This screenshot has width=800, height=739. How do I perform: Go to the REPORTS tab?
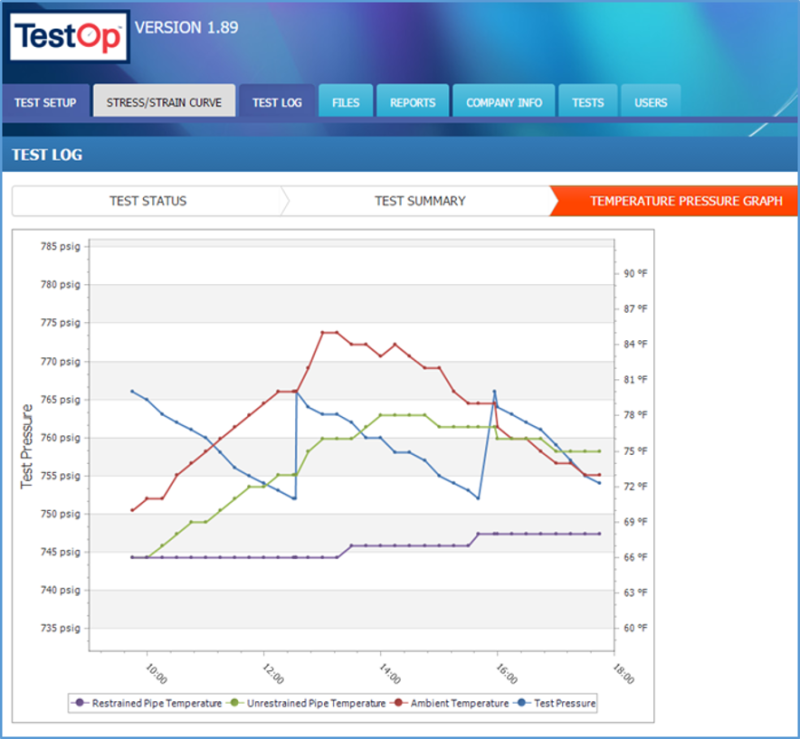pyautogui.click(x=413, y=101)
